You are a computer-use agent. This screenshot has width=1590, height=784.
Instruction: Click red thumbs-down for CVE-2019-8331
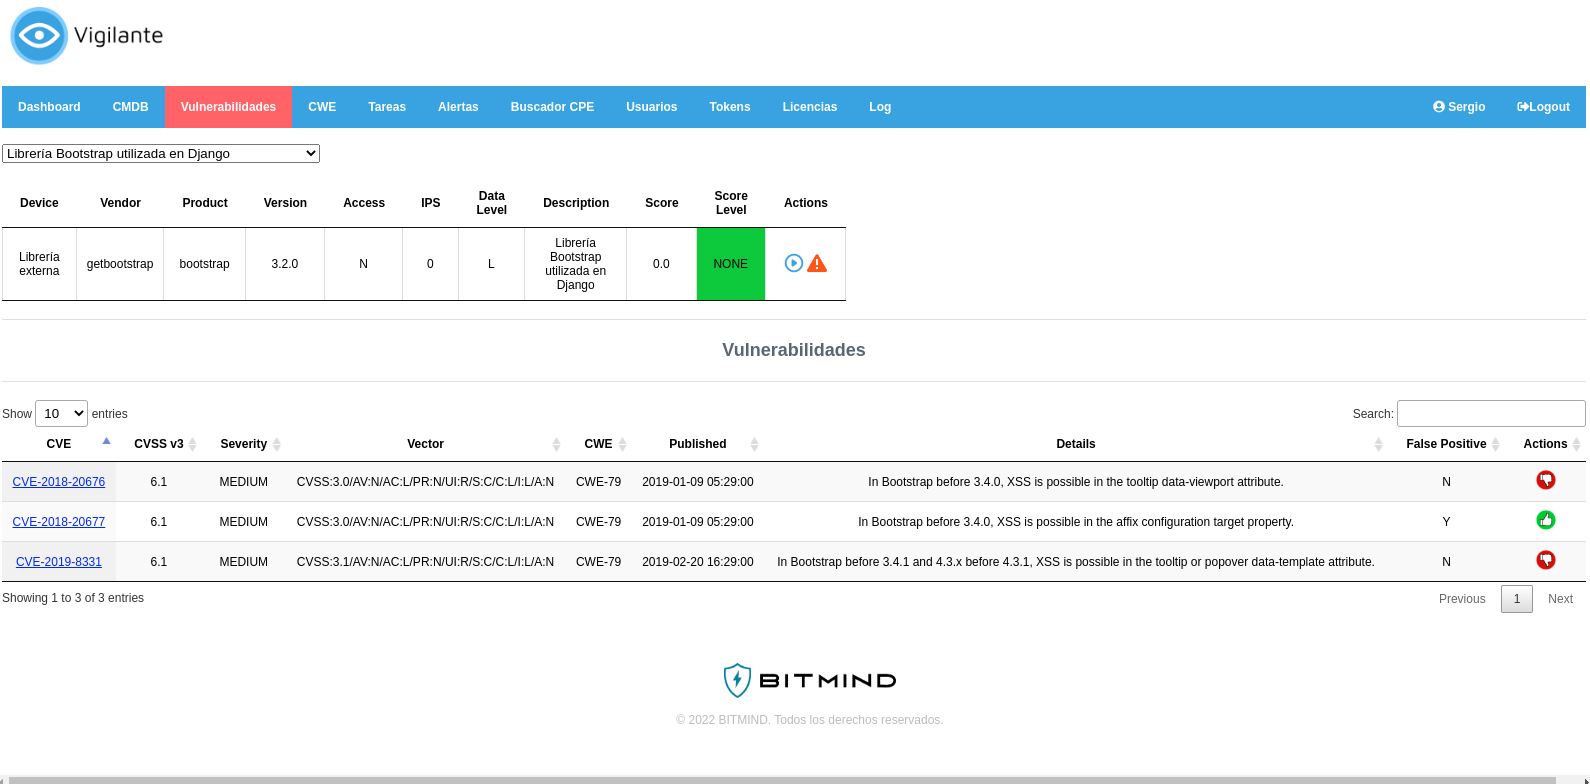1546,560
